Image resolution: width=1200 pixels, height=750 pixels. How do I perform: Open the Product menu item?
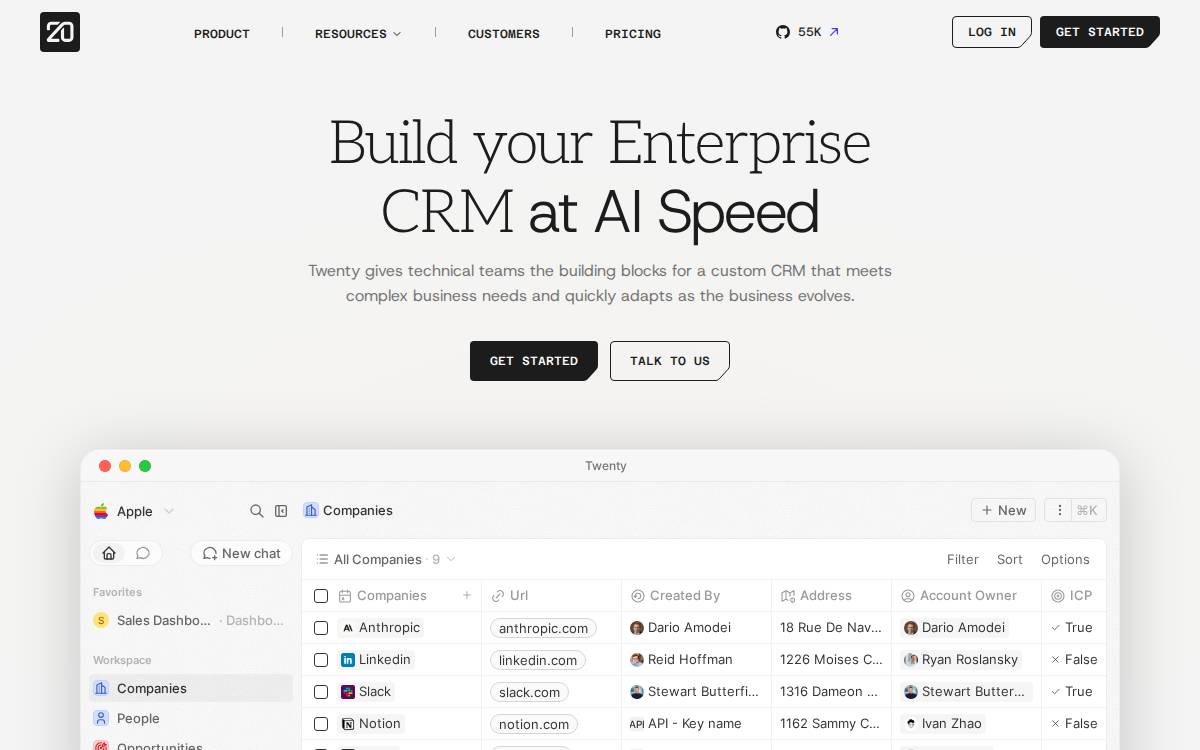[222, 34]
